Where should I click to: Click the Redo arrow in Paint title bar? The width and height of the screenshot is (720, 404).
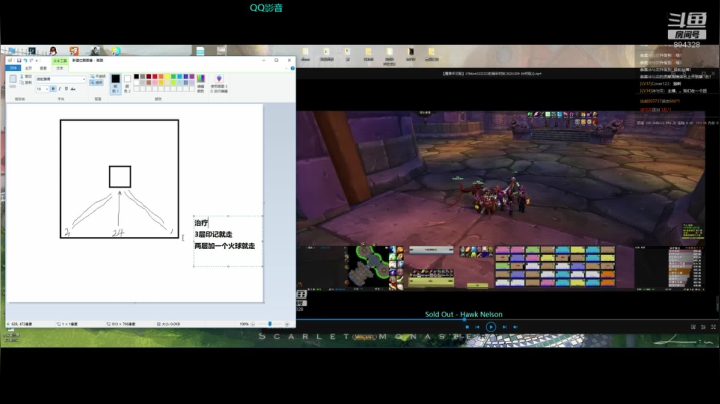coord(31,60)
